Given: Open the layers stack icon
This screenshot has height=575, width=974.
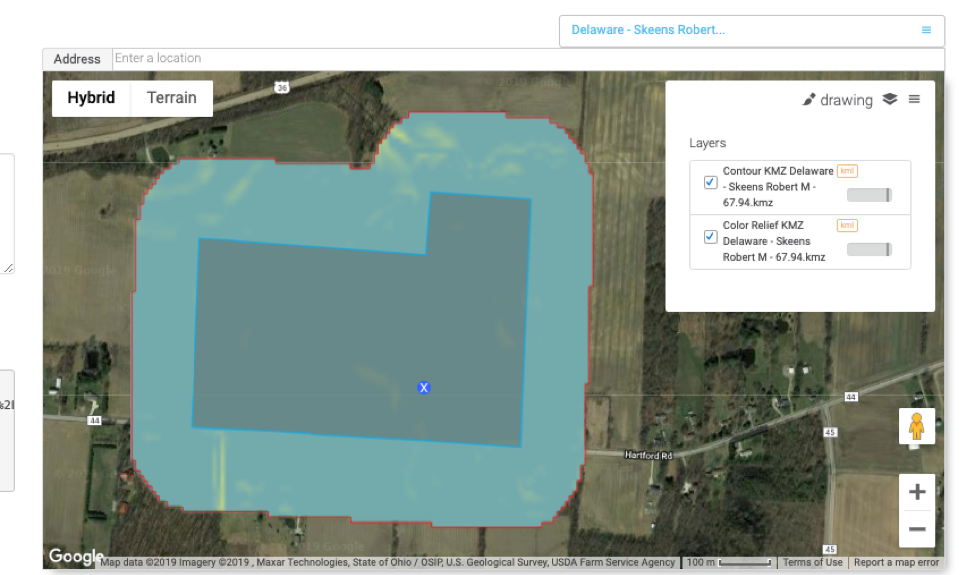Looking at the screenshot, I should tap(890, 100).
